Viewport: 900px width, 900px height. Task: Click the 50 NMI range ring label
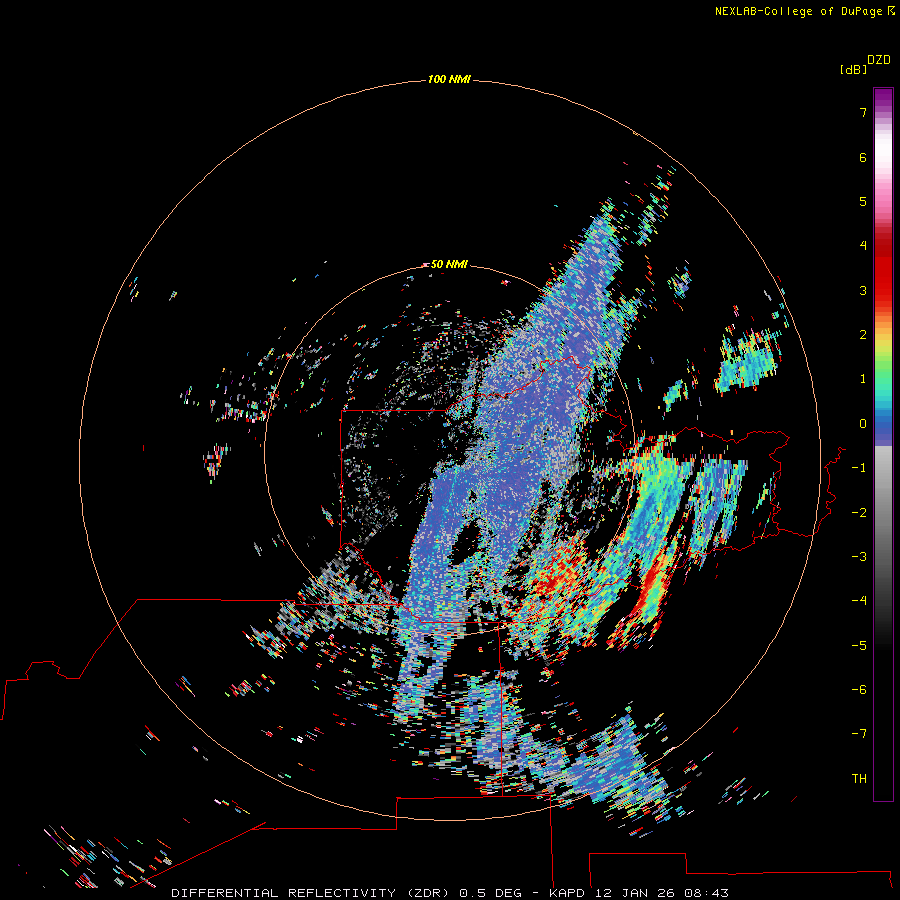pyautogui.click(x=449, y=264)
